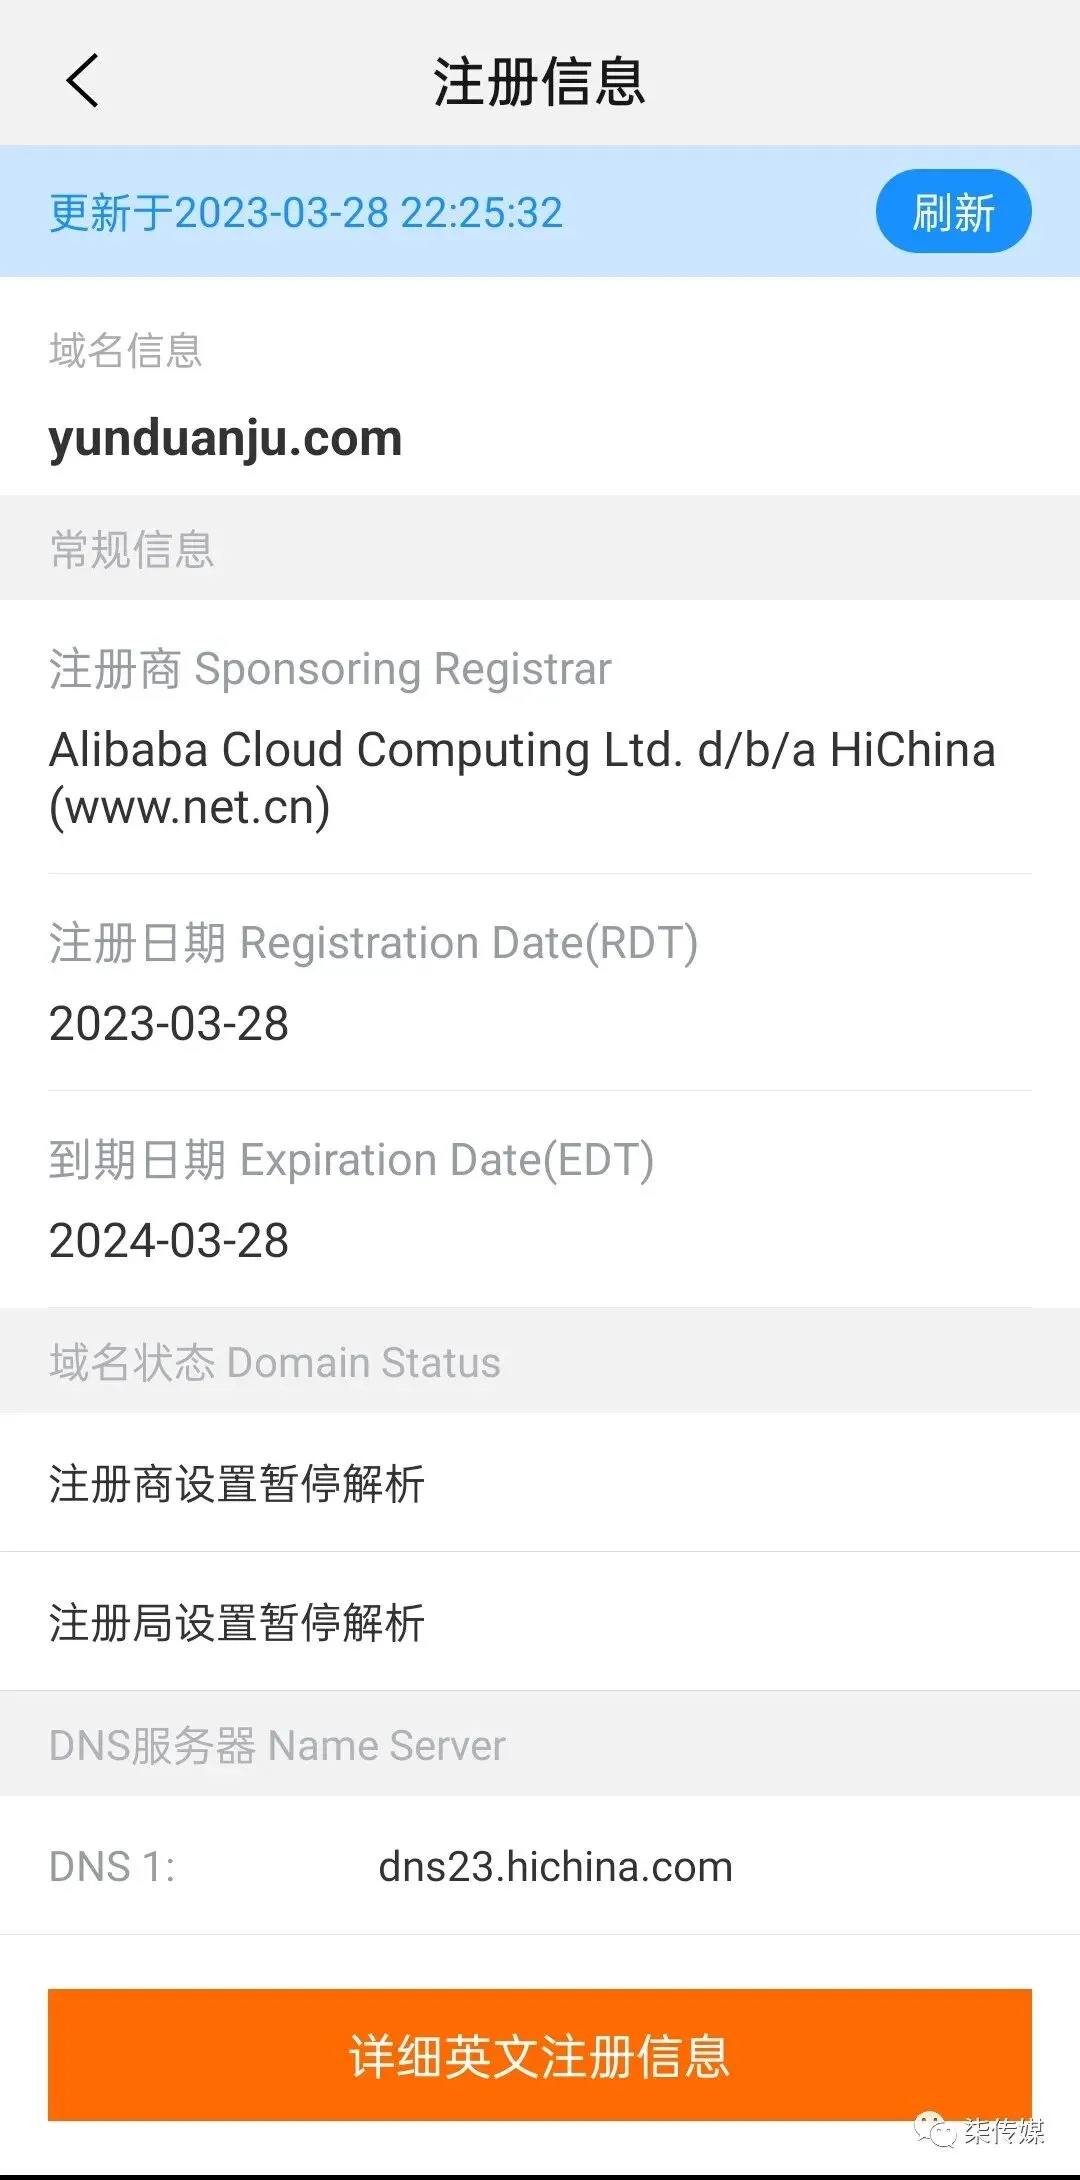
Task: Tap the 详细英文注册信息 orange button
Action: (540, 2055)
